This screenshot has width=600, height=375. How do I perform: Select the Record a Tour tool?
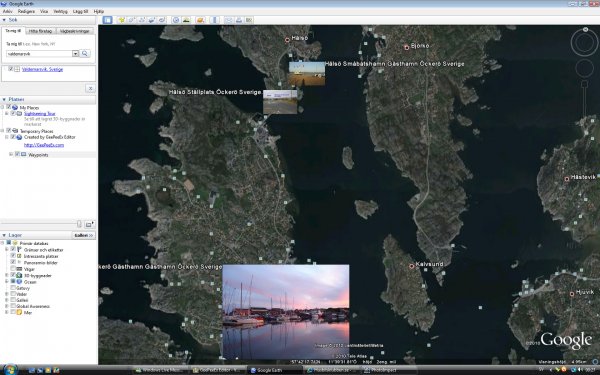[161, 20]
